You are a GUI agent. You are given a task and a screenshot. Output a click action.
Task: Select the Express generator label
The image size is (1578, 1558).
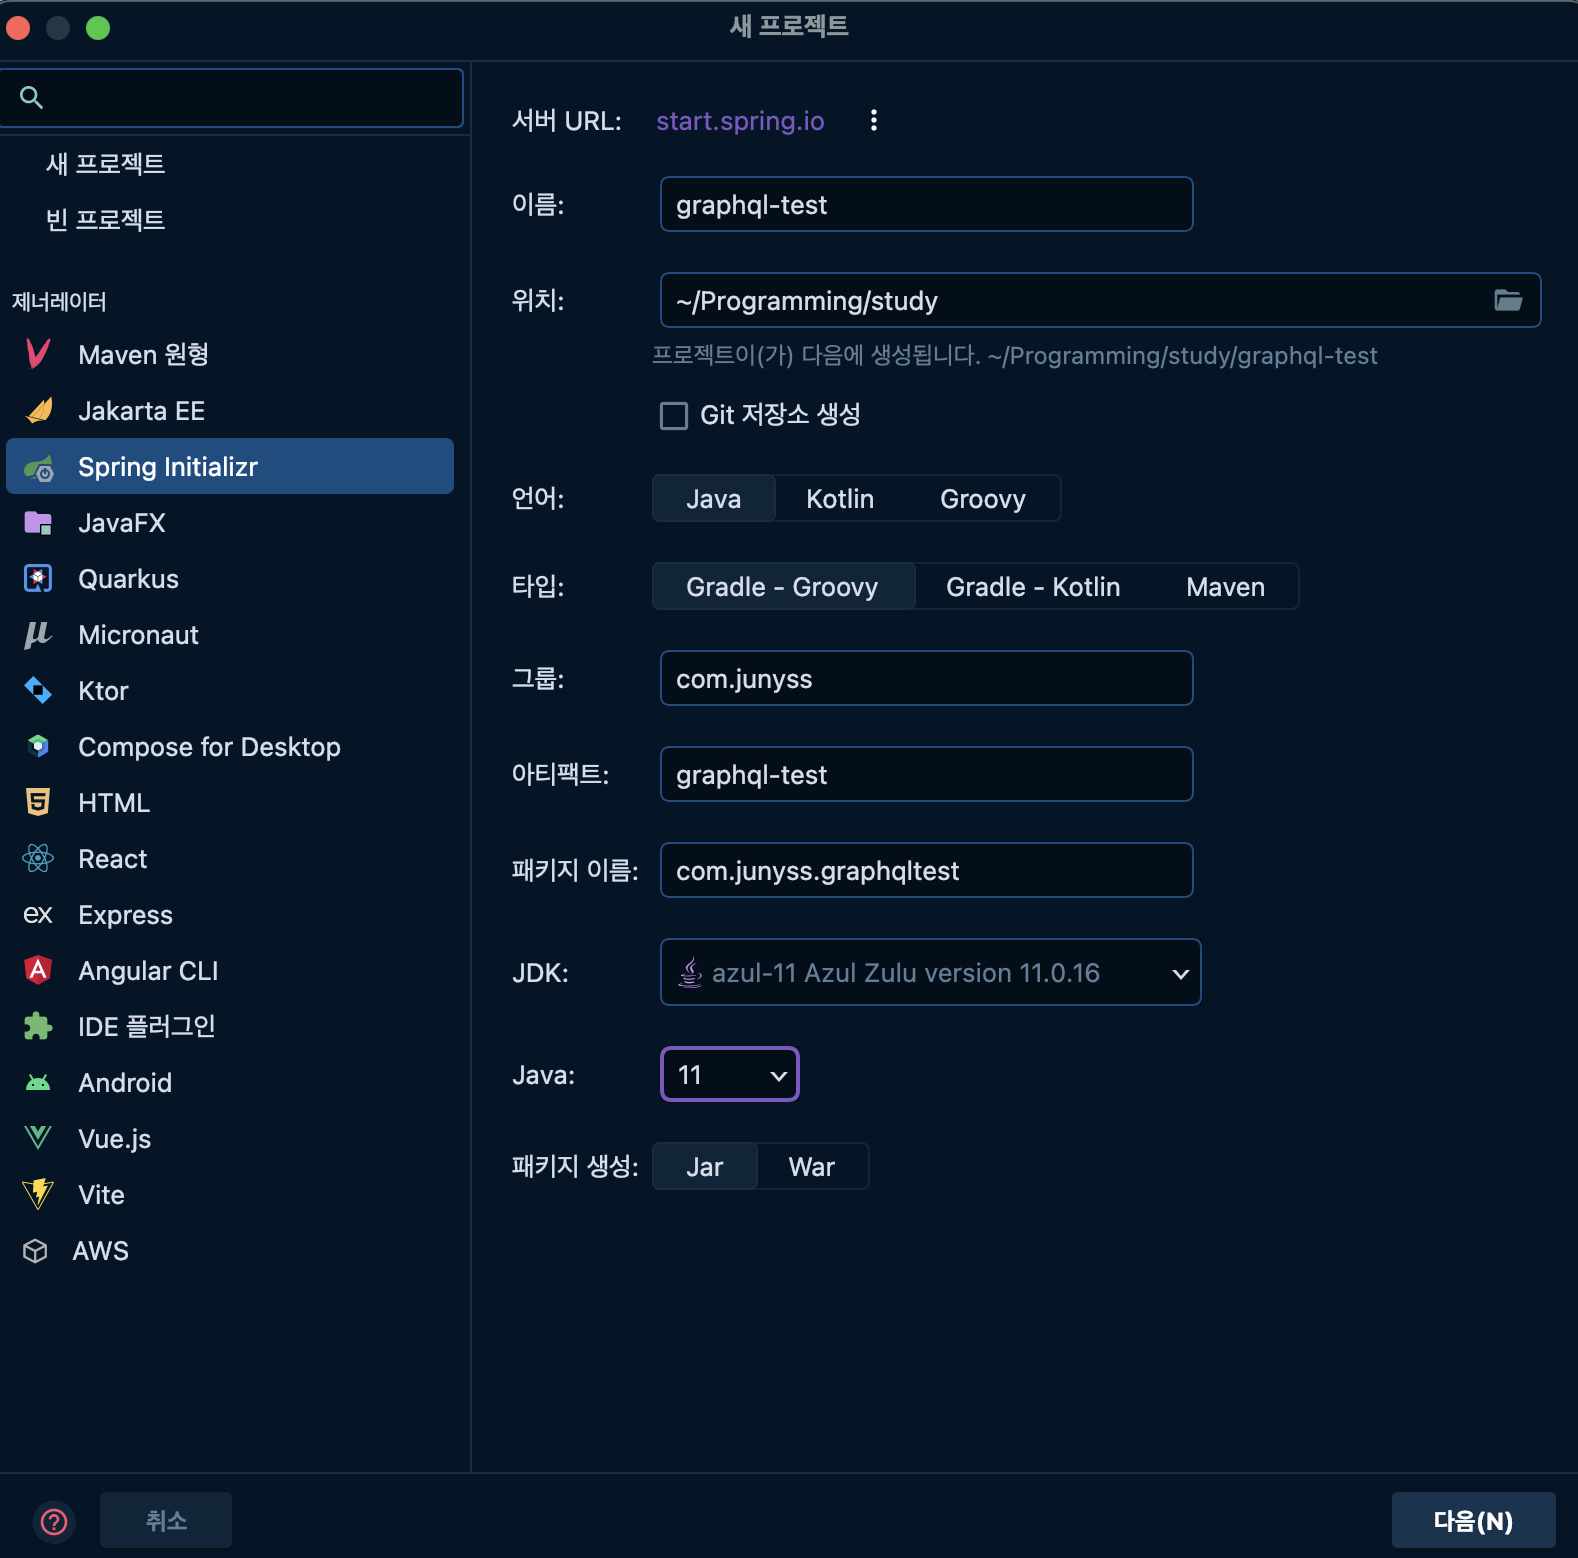point(125,914)
